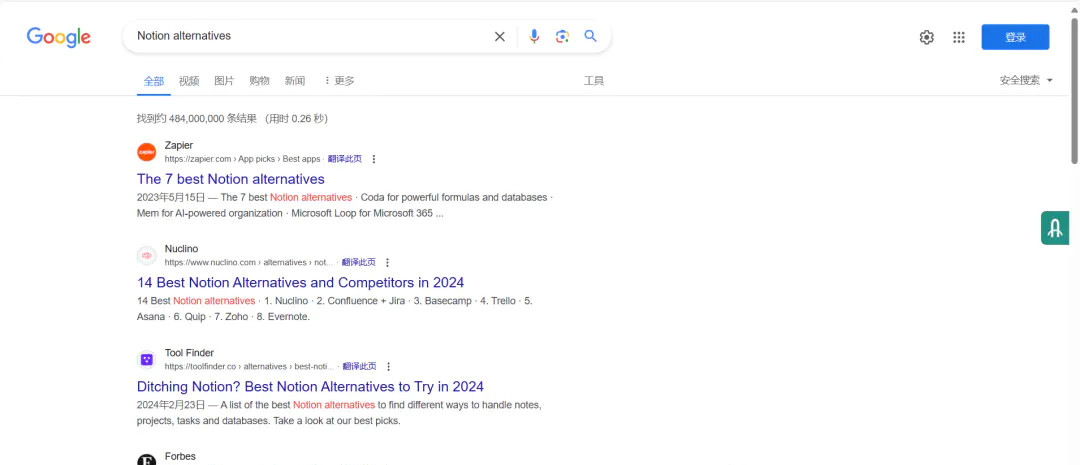
Task: Open more options for Nuclino result
Action: (x=388, y=263)
